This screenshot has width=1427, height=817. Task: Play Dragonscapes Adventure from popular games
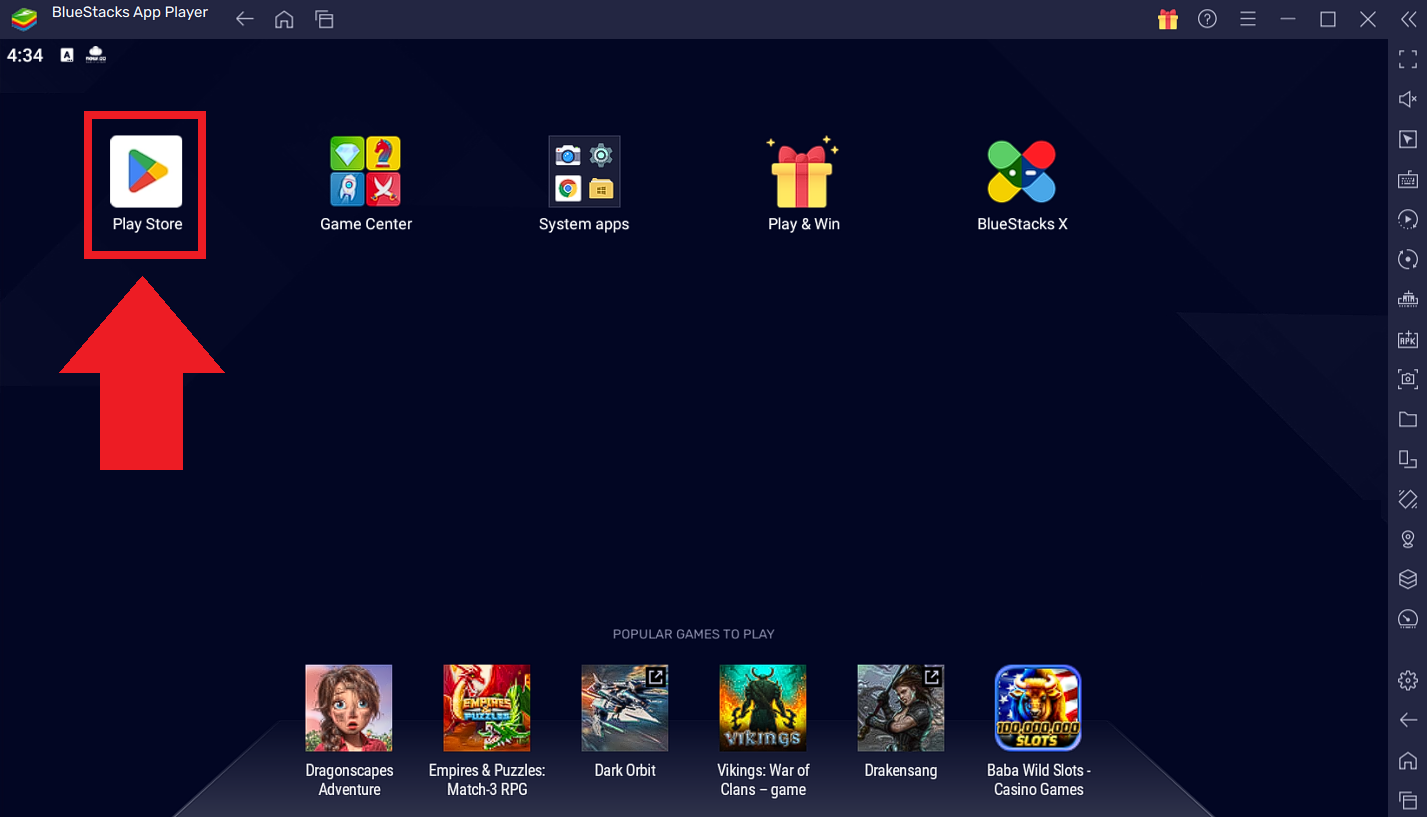(348, 707)
